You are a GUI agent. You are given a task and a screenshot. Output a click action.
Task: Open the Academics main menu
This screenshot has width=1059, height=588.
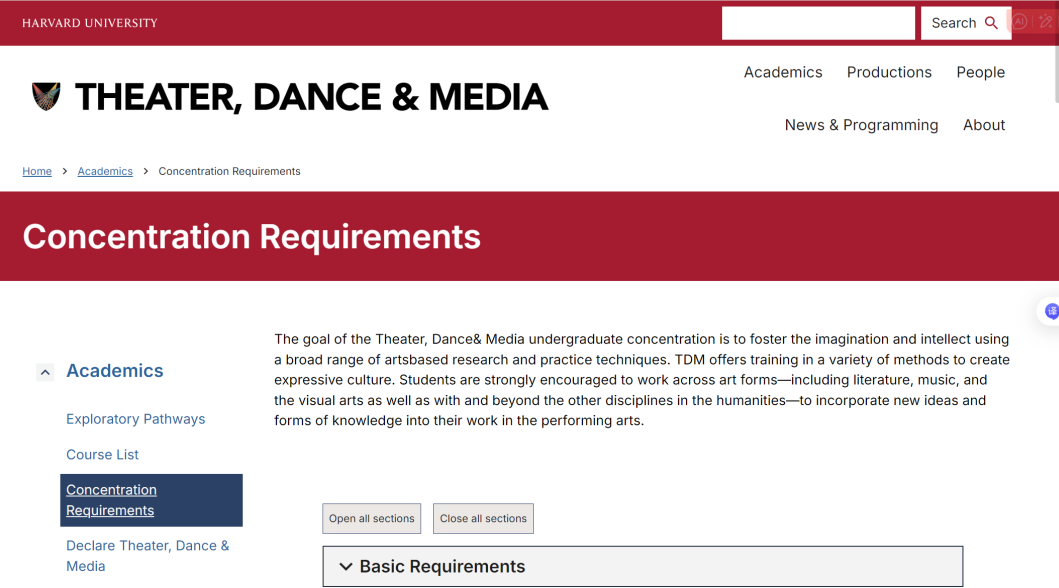pos(783,72)
